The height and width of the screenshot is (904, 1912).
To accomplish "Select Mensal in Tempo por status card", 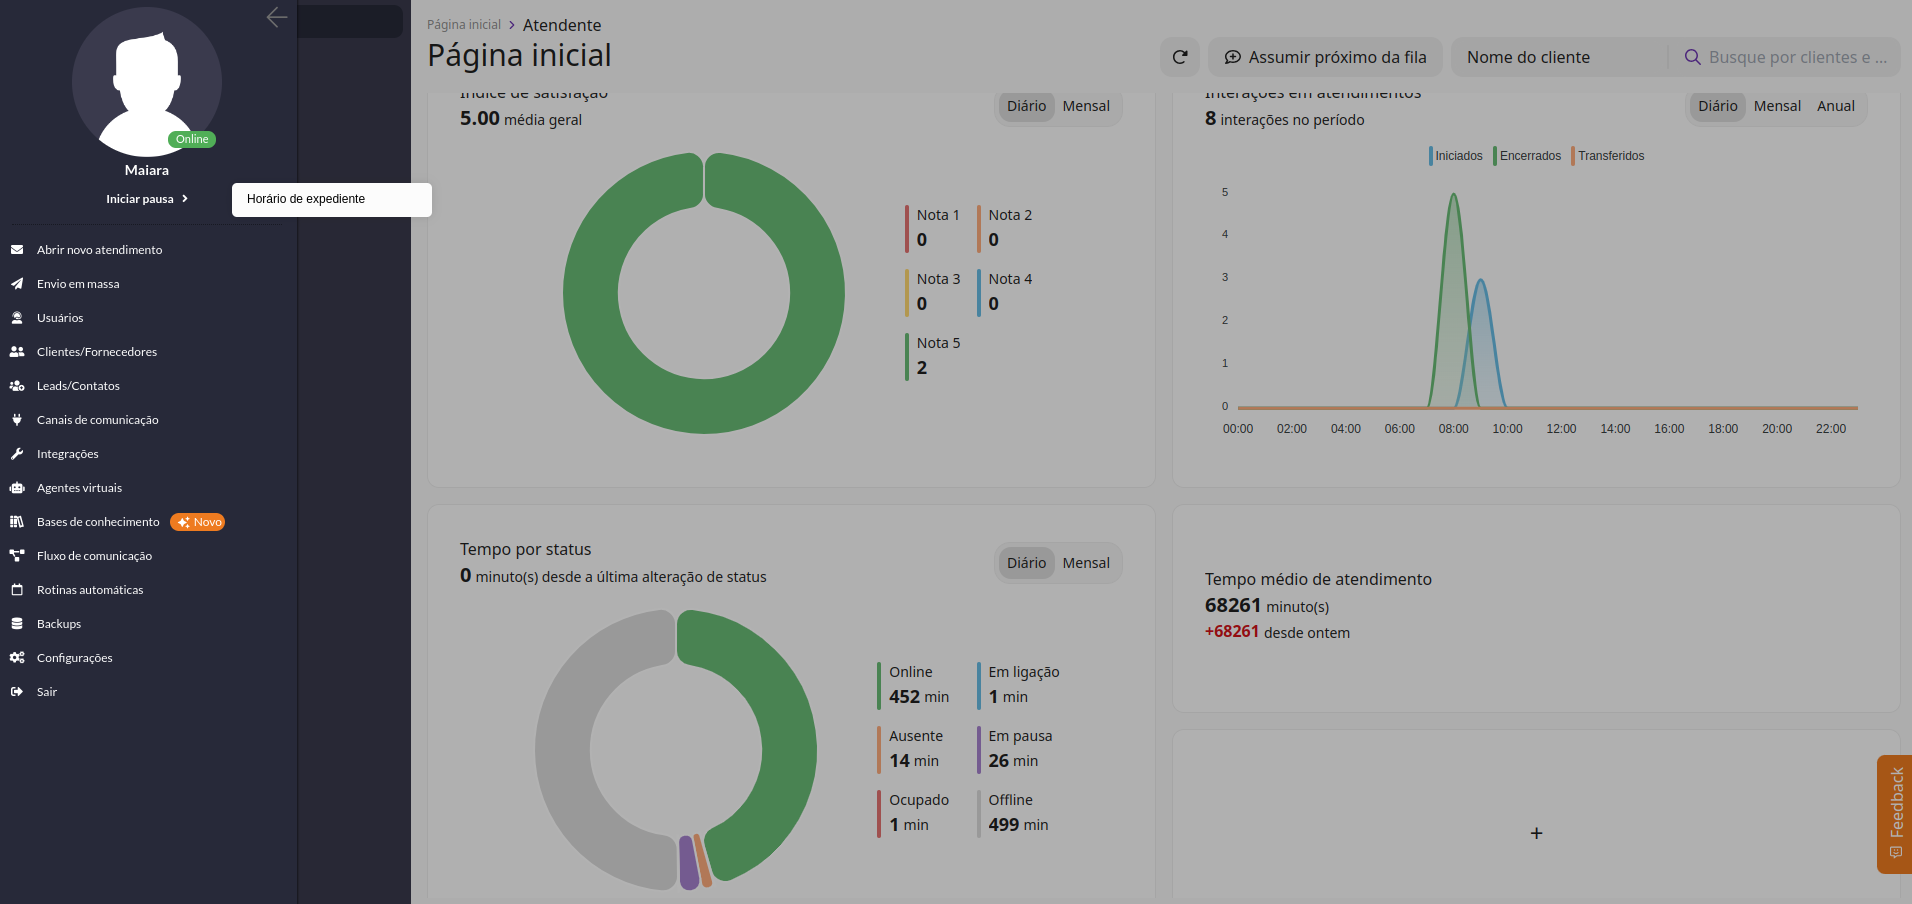I will coord(1086,563).
